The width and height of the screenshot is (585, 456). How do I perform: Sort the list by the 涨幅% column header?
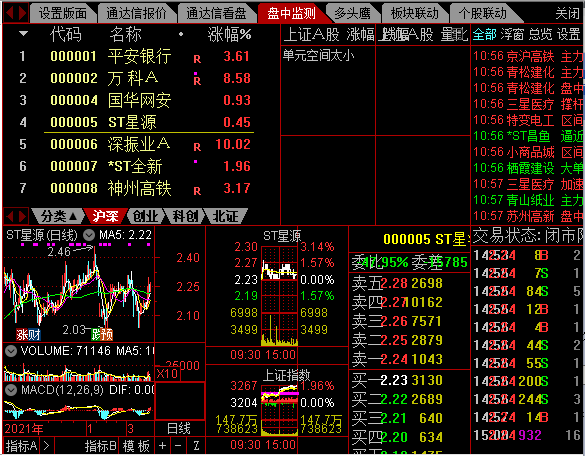point(229,35)
